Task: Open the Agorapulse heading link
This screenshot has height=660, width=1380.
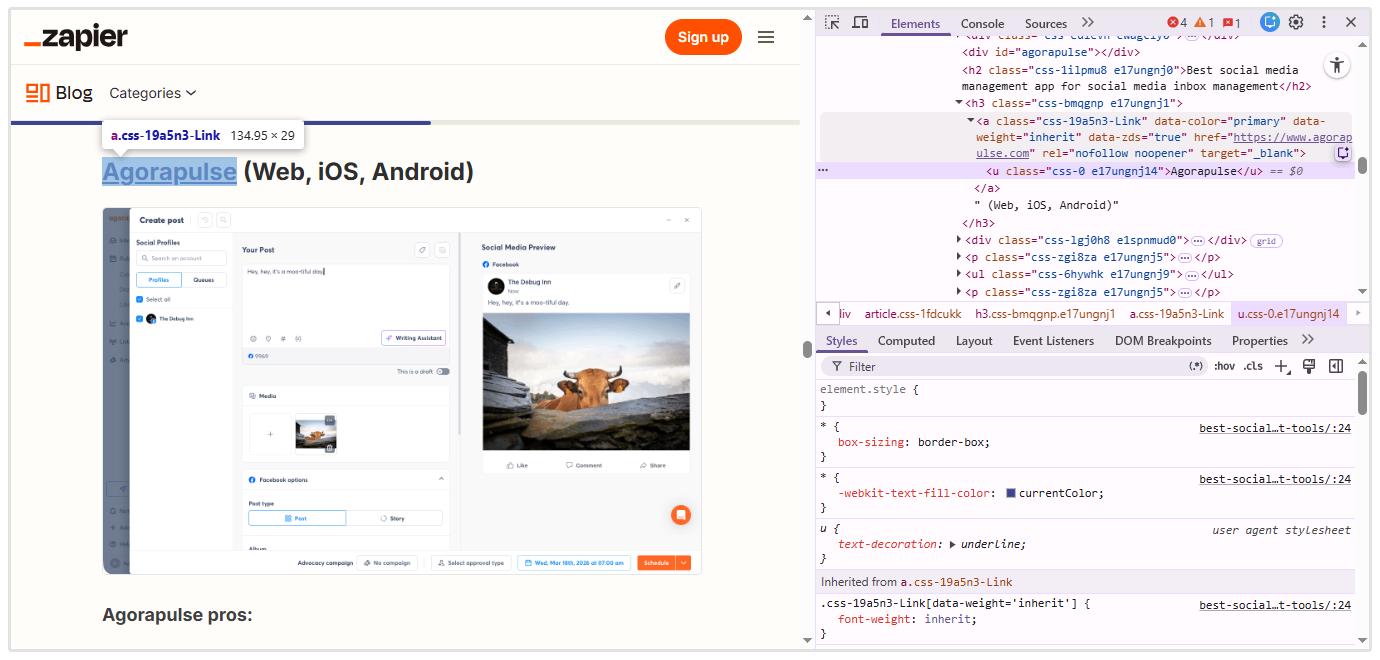Action: 169,172
